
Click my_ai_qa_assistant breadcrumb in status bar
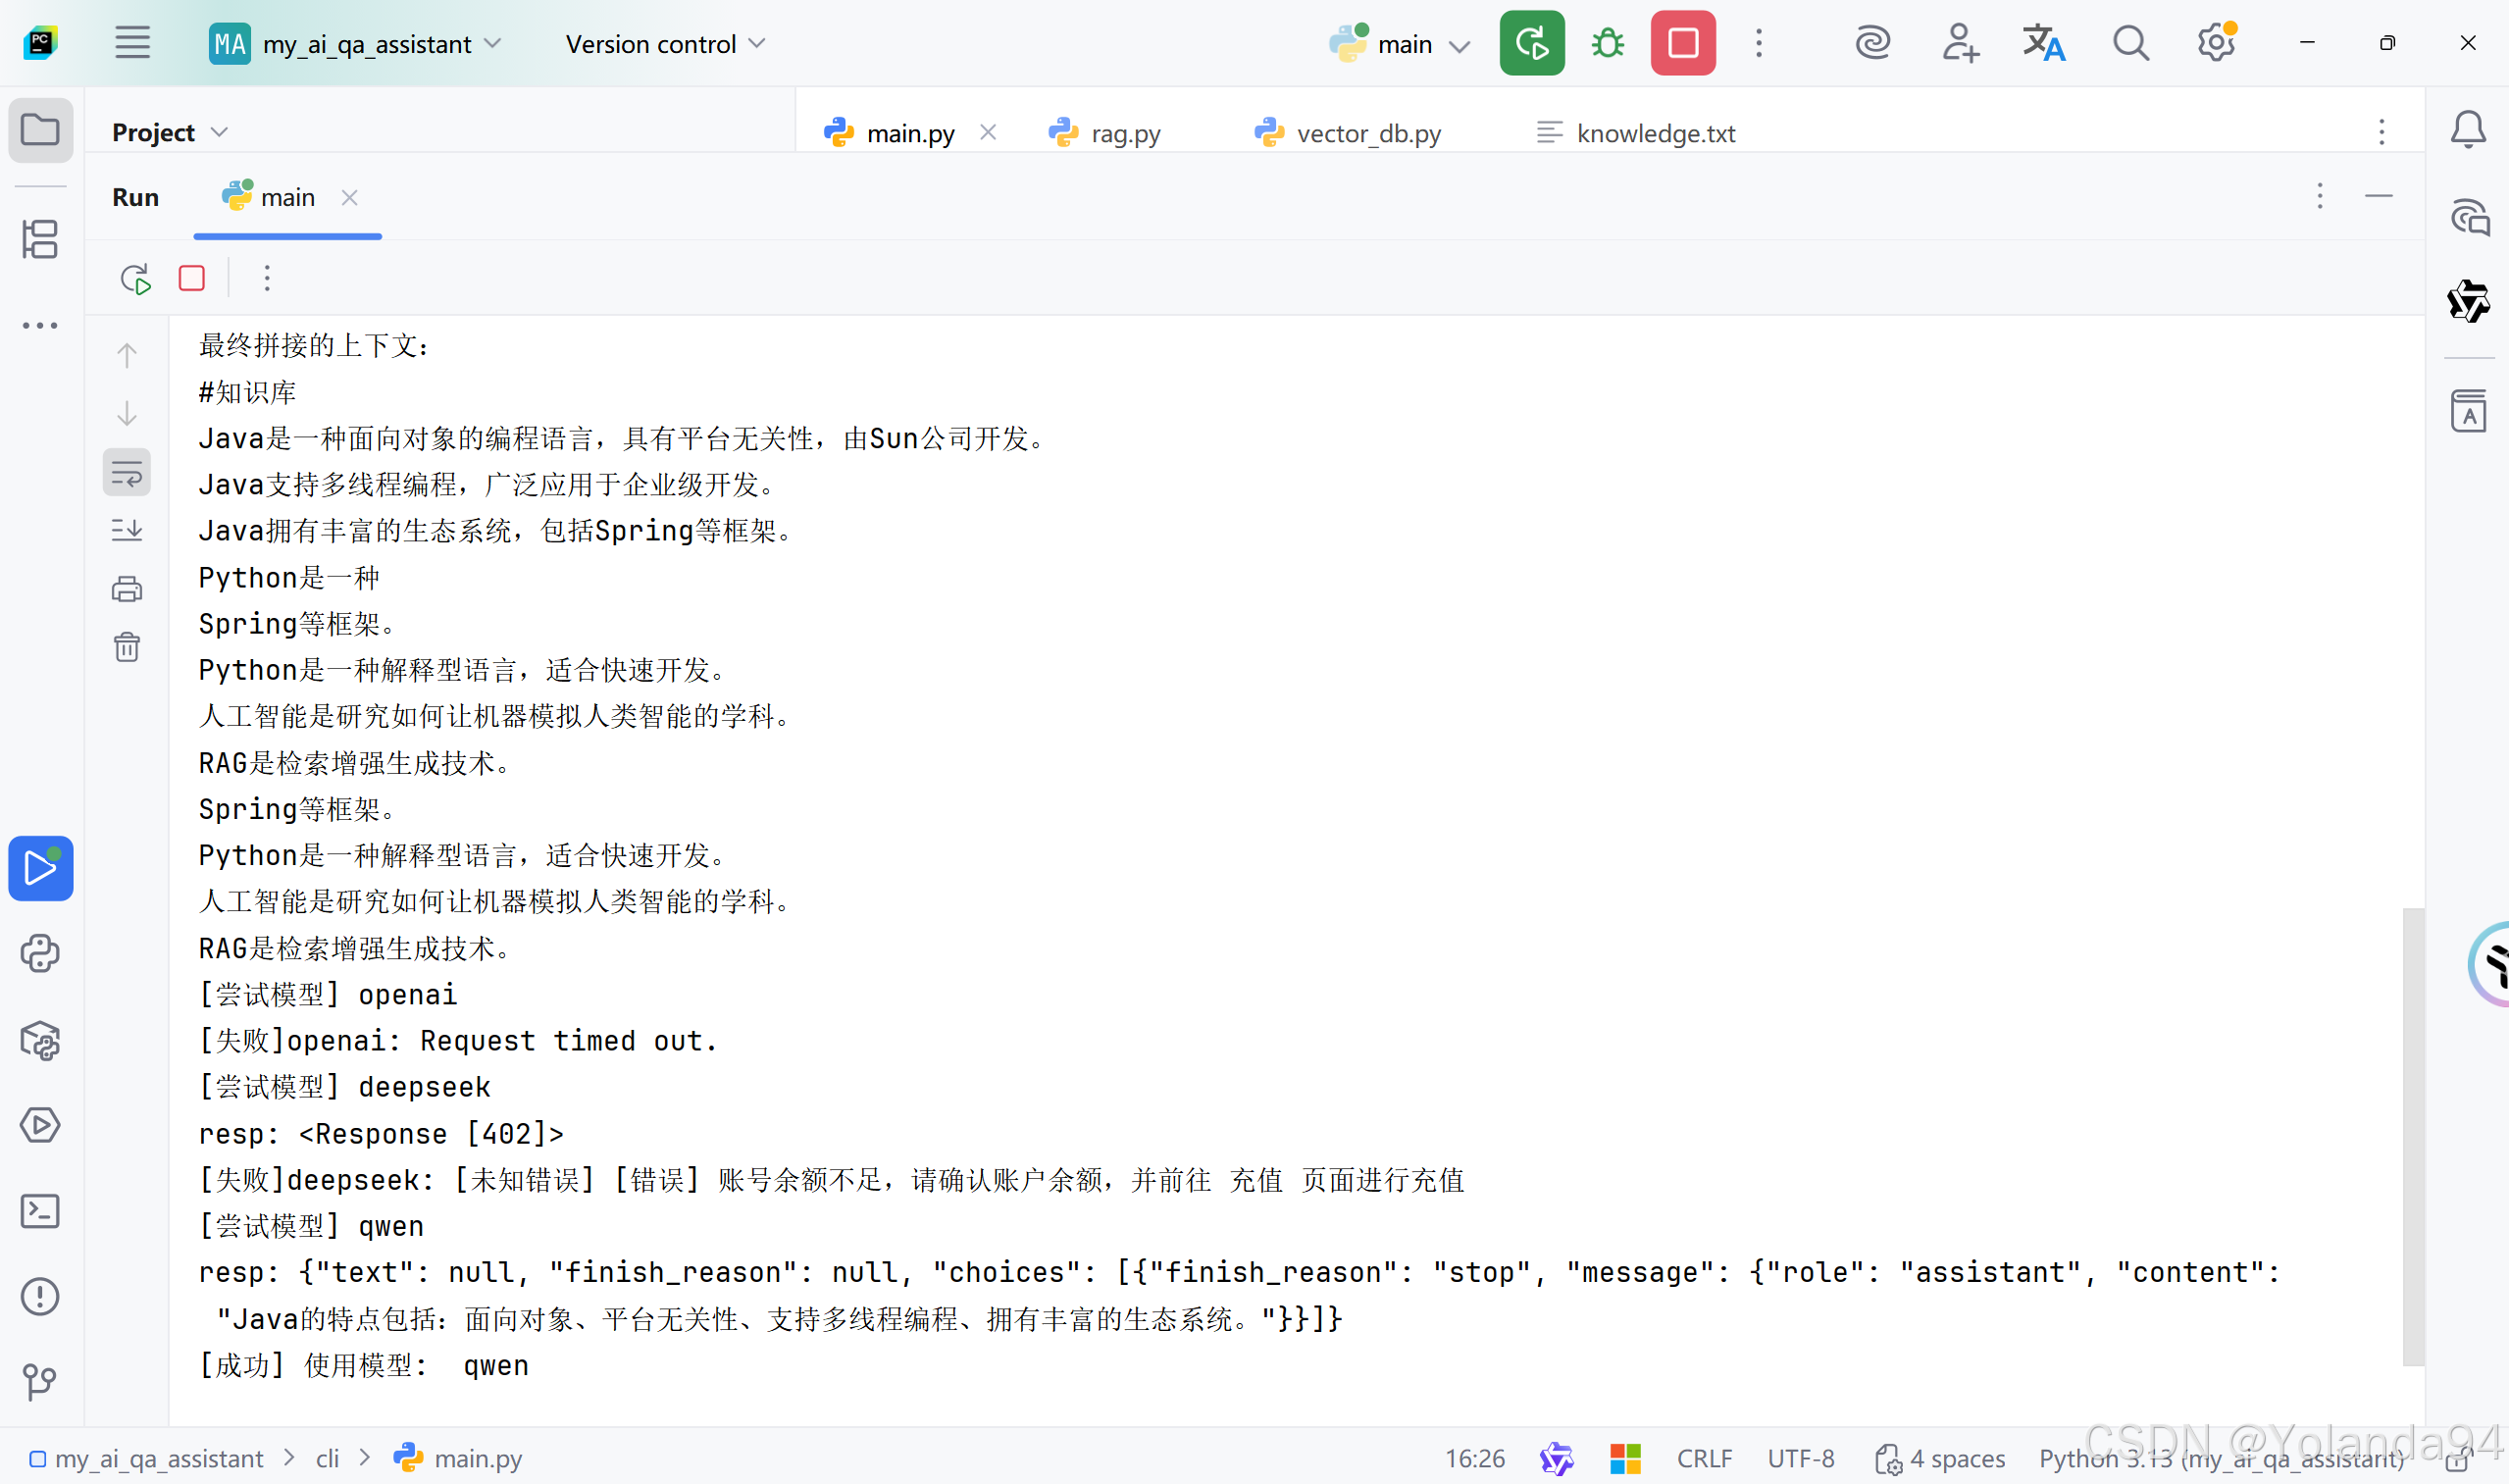tap(147, 1458)
